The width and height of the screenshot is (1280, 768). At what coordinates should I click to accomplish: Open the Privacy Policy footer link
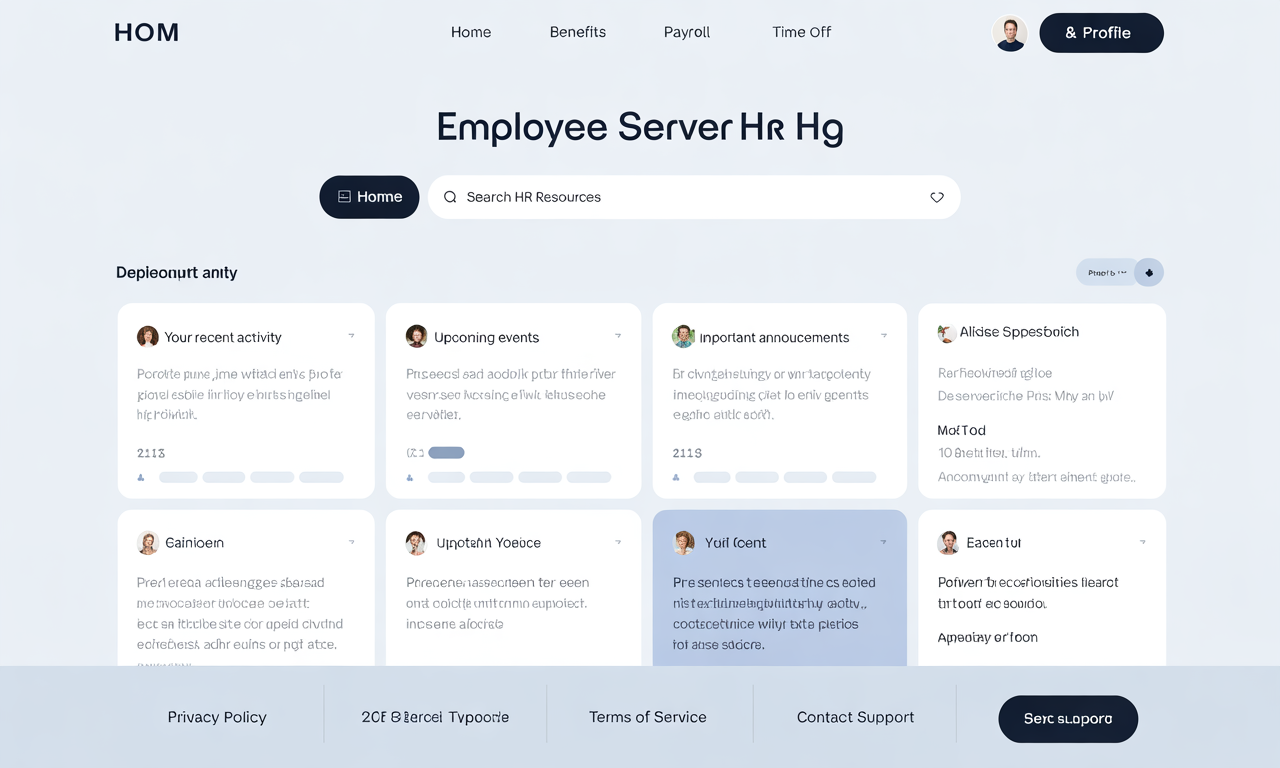217,717
